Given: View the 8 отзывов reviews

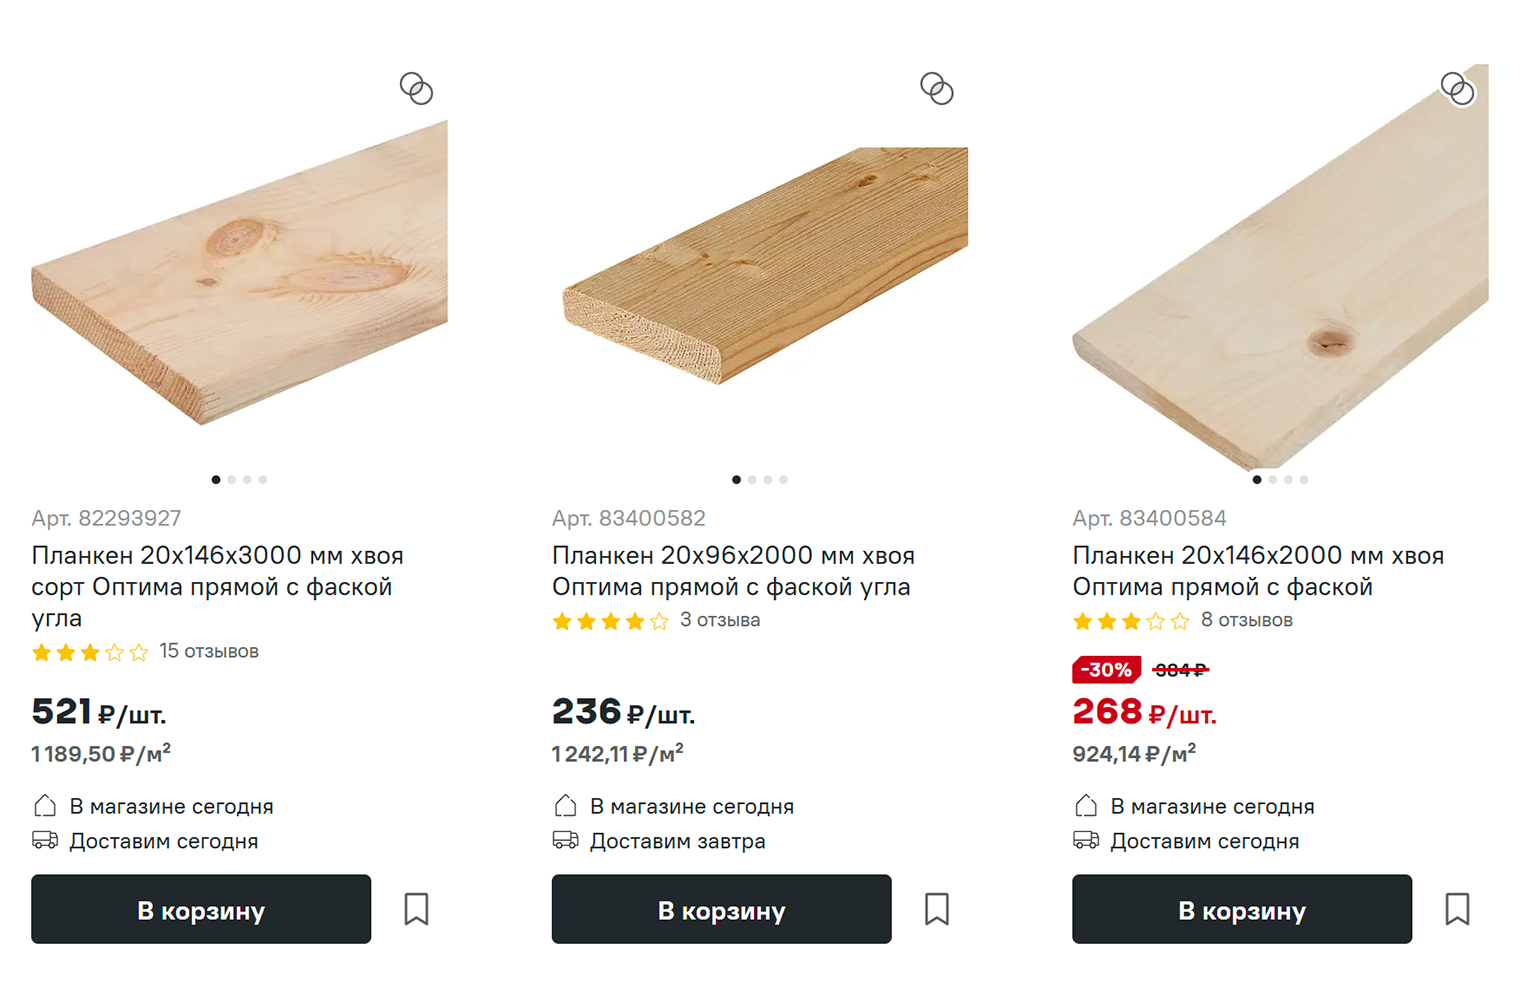Looking at the screenshot, I should coord(1247,620).
